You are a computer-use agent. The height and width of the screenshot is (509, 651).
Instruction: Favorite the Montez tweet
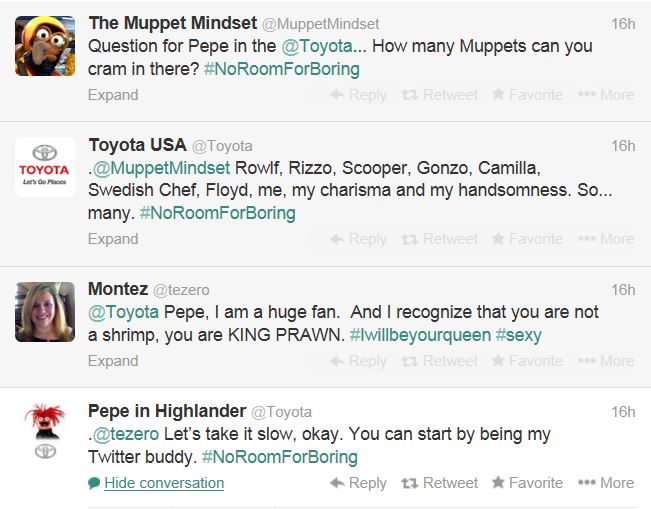tap(527, 360)
